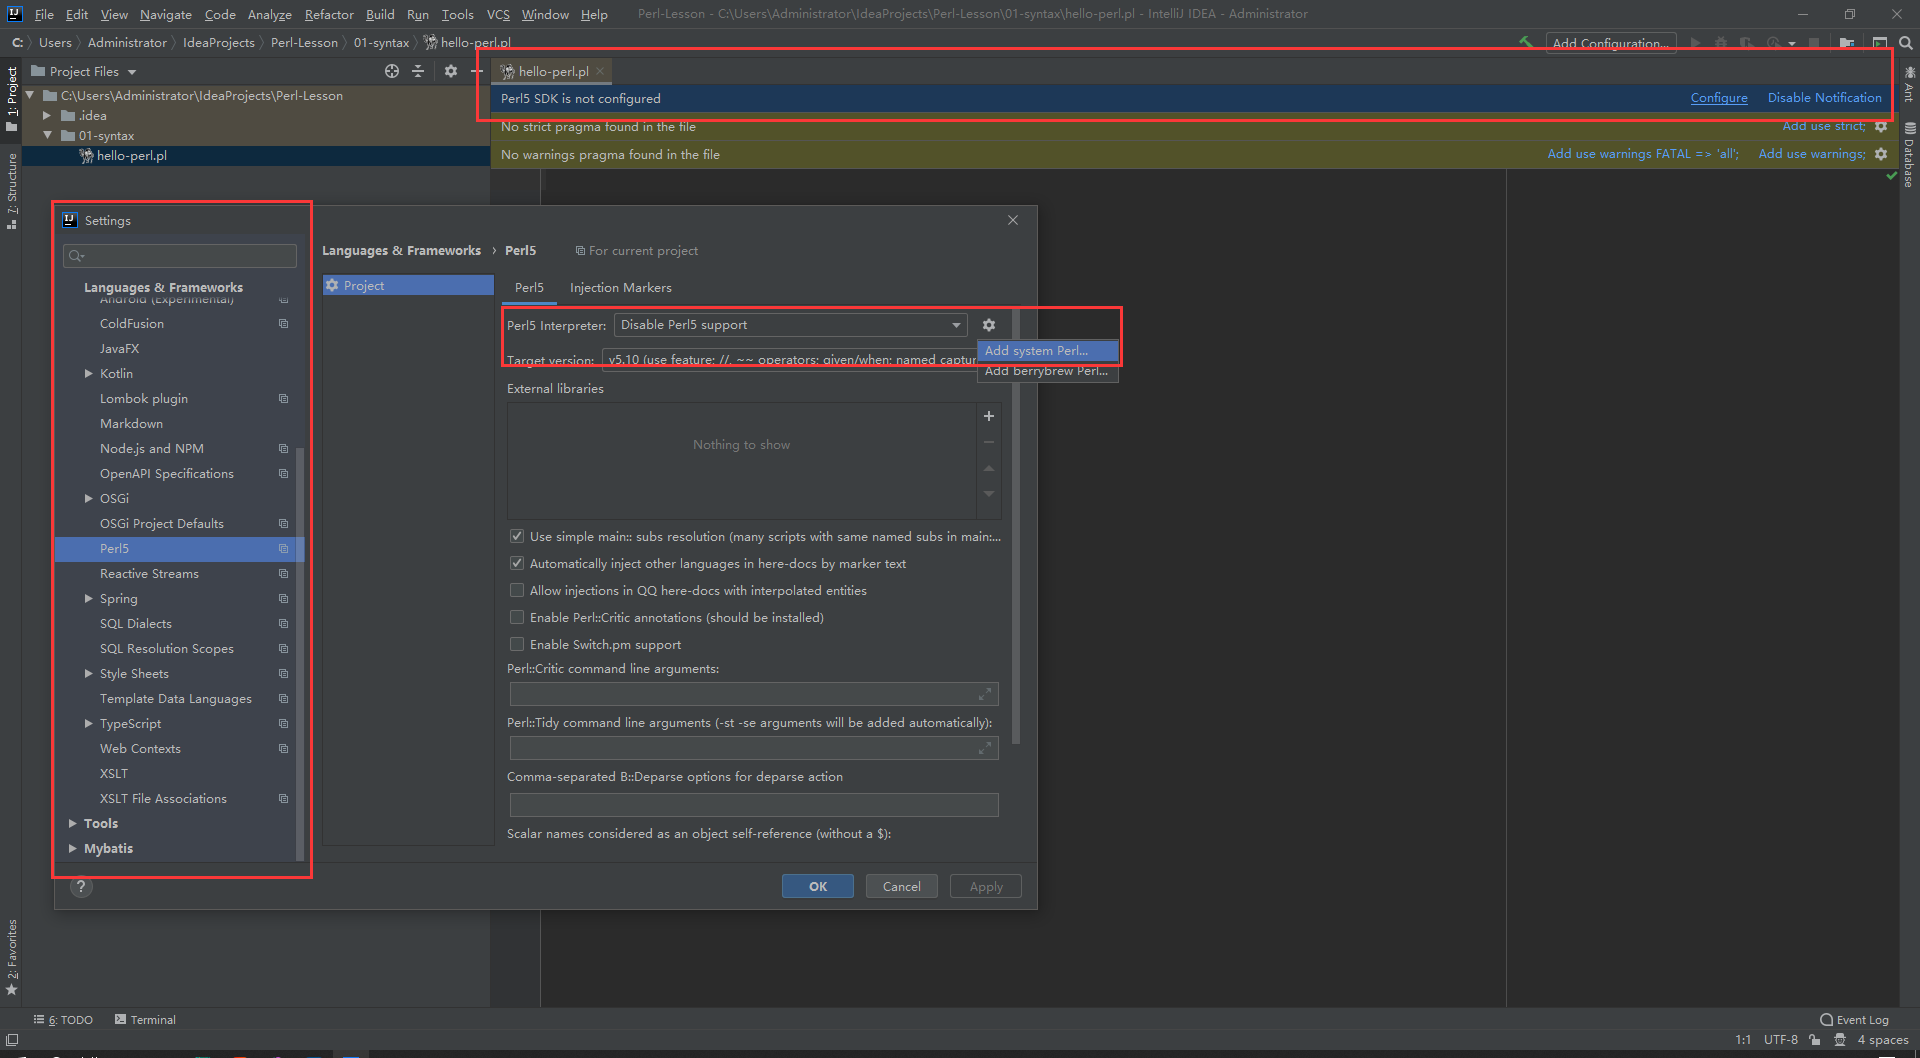This screenshot has height=1058, width=1920.
Task: Click gear icon next to Perl5 Interpreter
Action: click(989, 325)
